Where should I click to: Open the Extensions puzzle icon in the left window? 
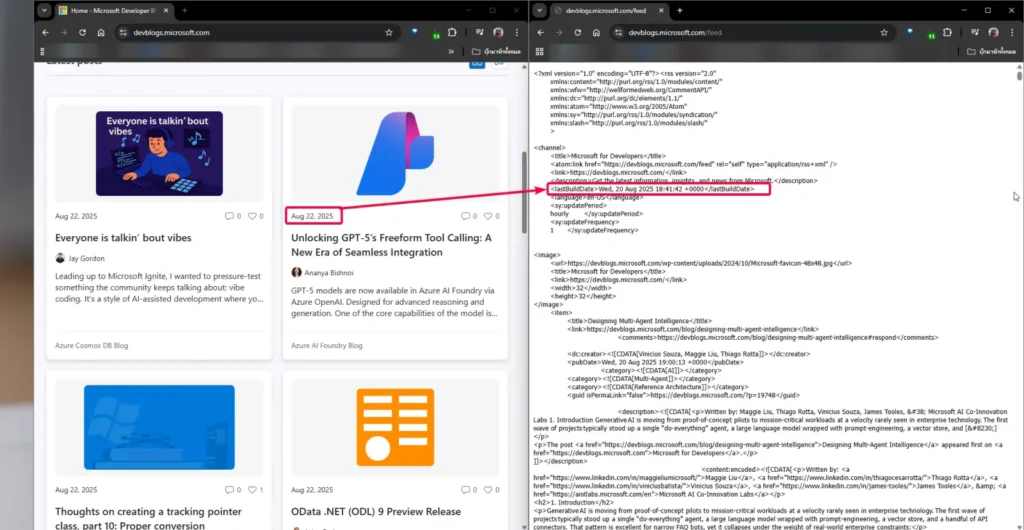451,32
